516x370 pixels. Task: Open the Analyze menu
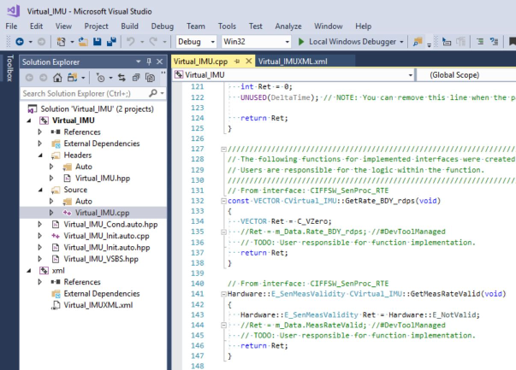(288, 26)
